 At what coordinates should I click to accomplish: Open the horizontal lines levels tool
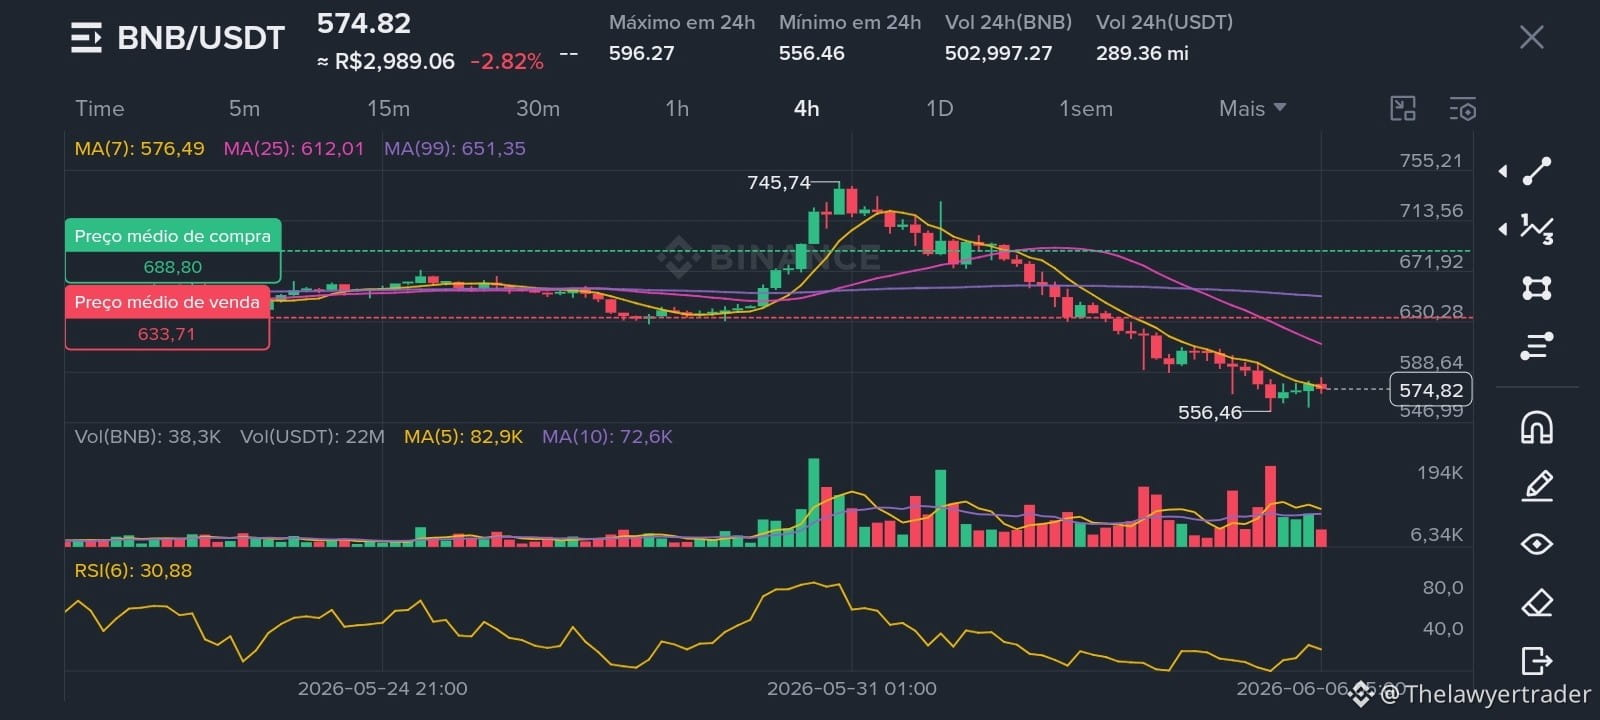[x=1537, y=346]
